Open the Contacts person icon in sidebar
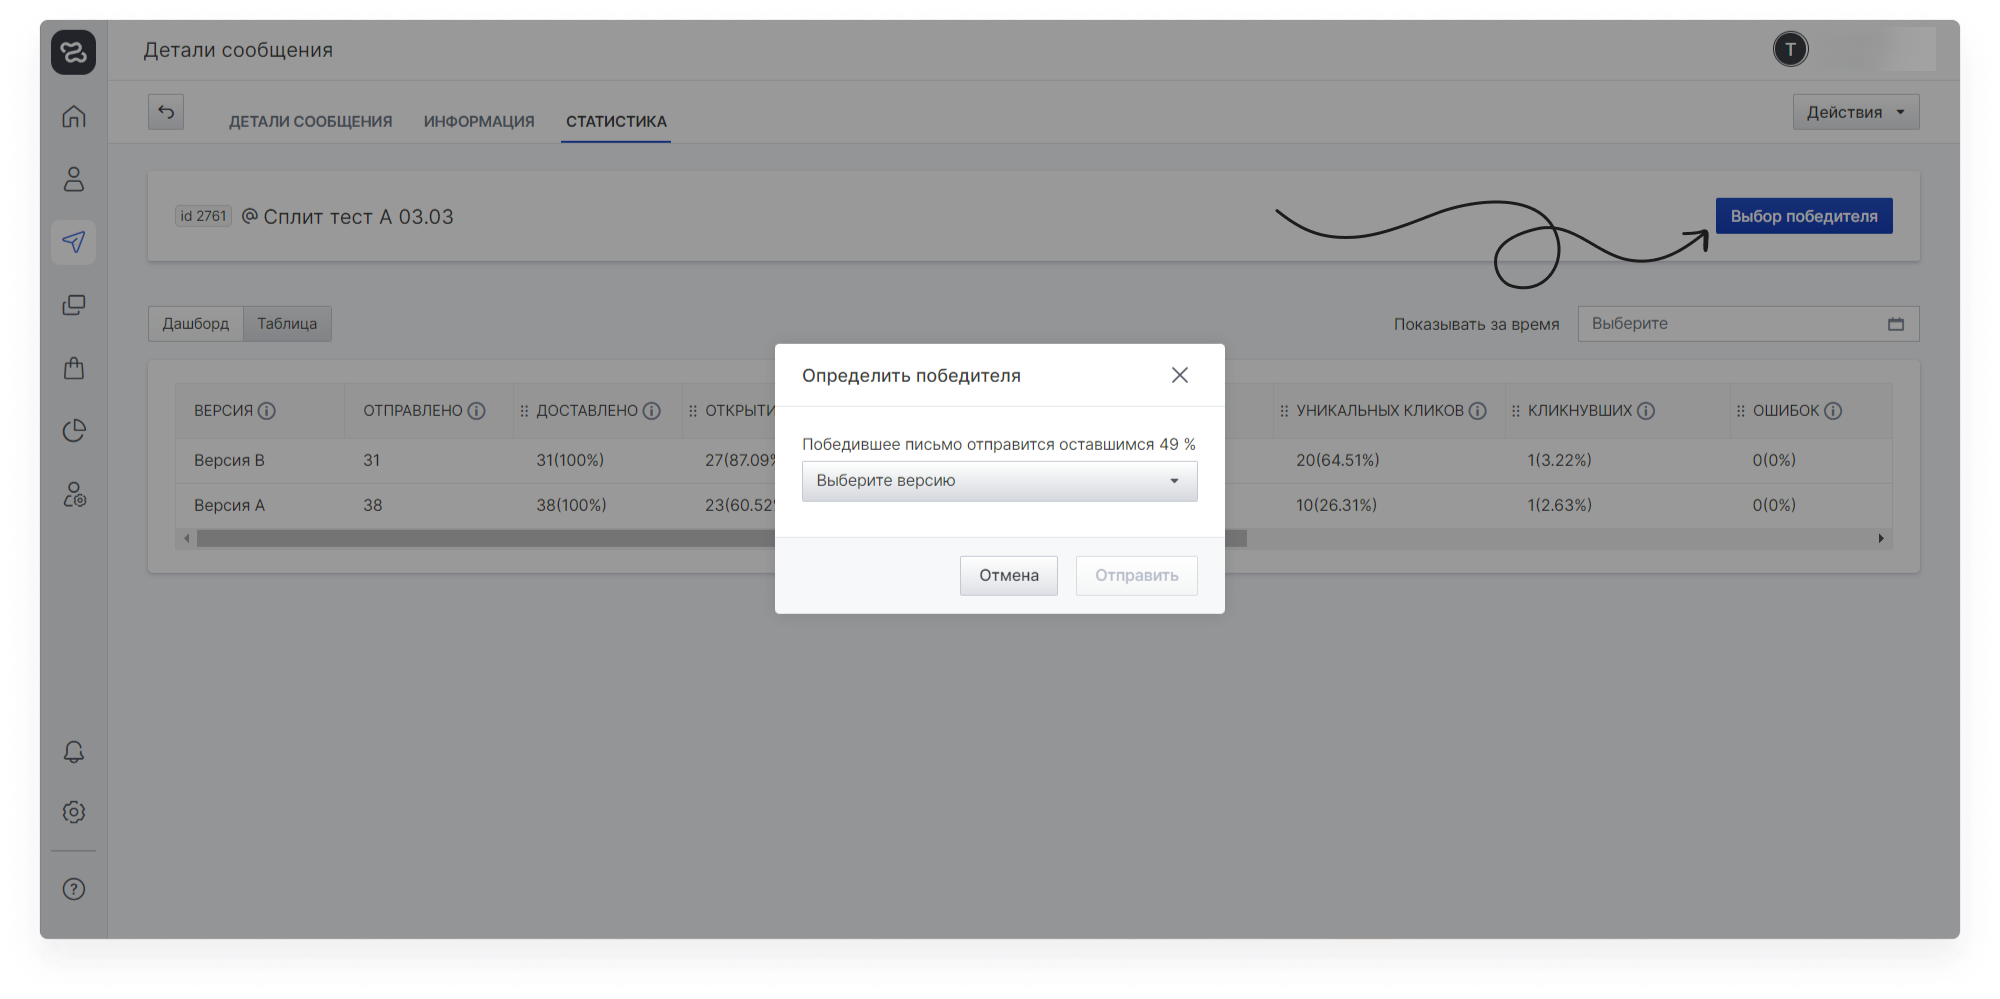 tap(74, 179)
